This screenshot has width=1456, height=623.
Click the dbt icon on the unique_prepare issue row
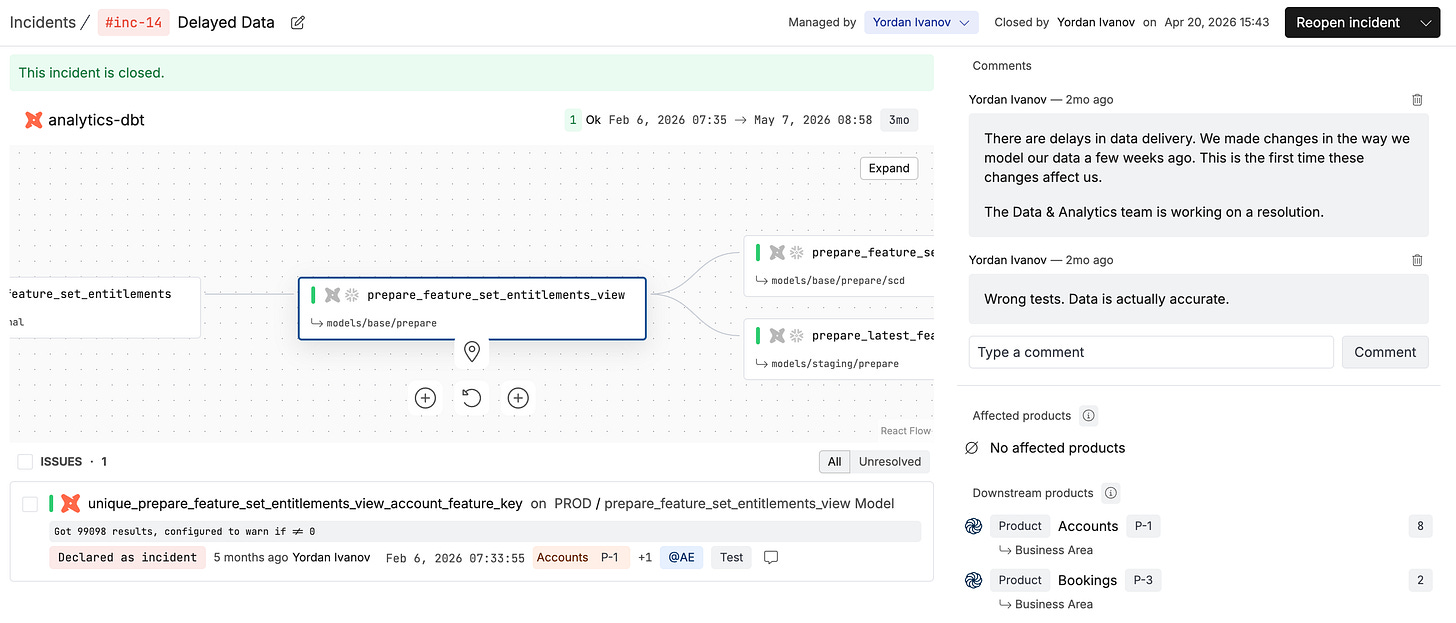point(70,503)
